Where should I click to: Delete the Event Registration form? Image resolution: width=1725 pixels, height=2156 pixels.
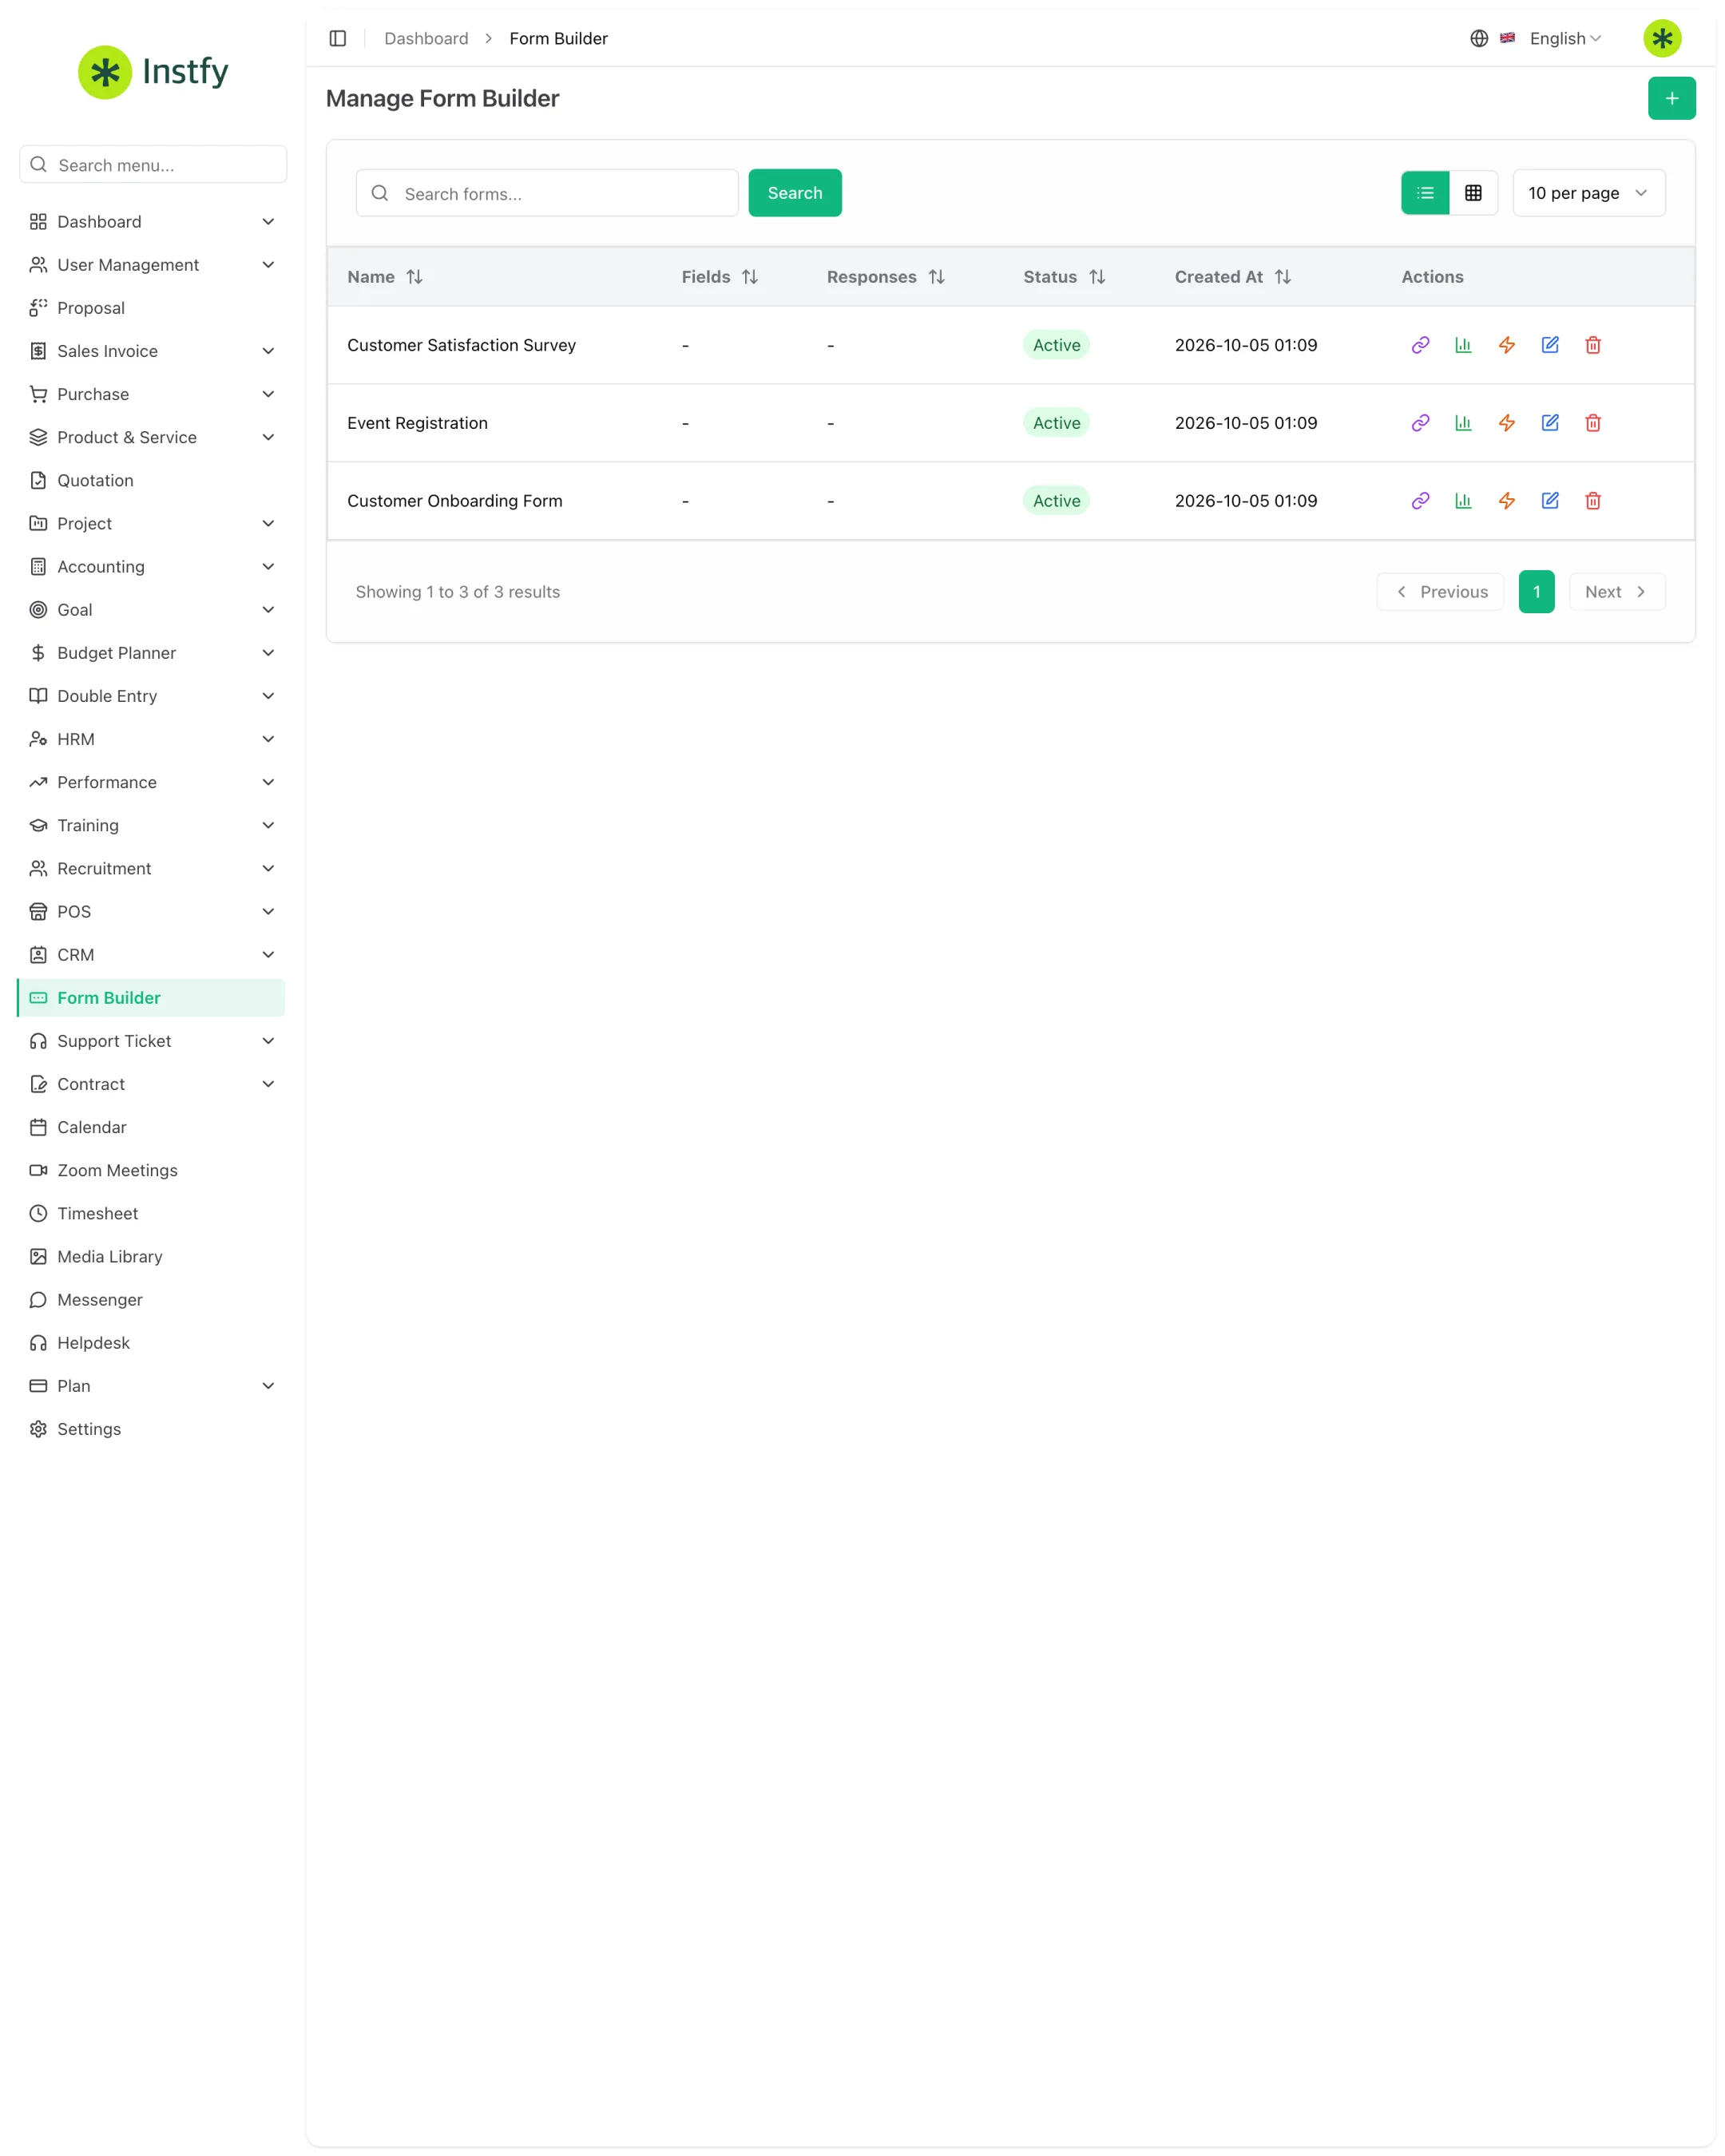coord(1593,423)
